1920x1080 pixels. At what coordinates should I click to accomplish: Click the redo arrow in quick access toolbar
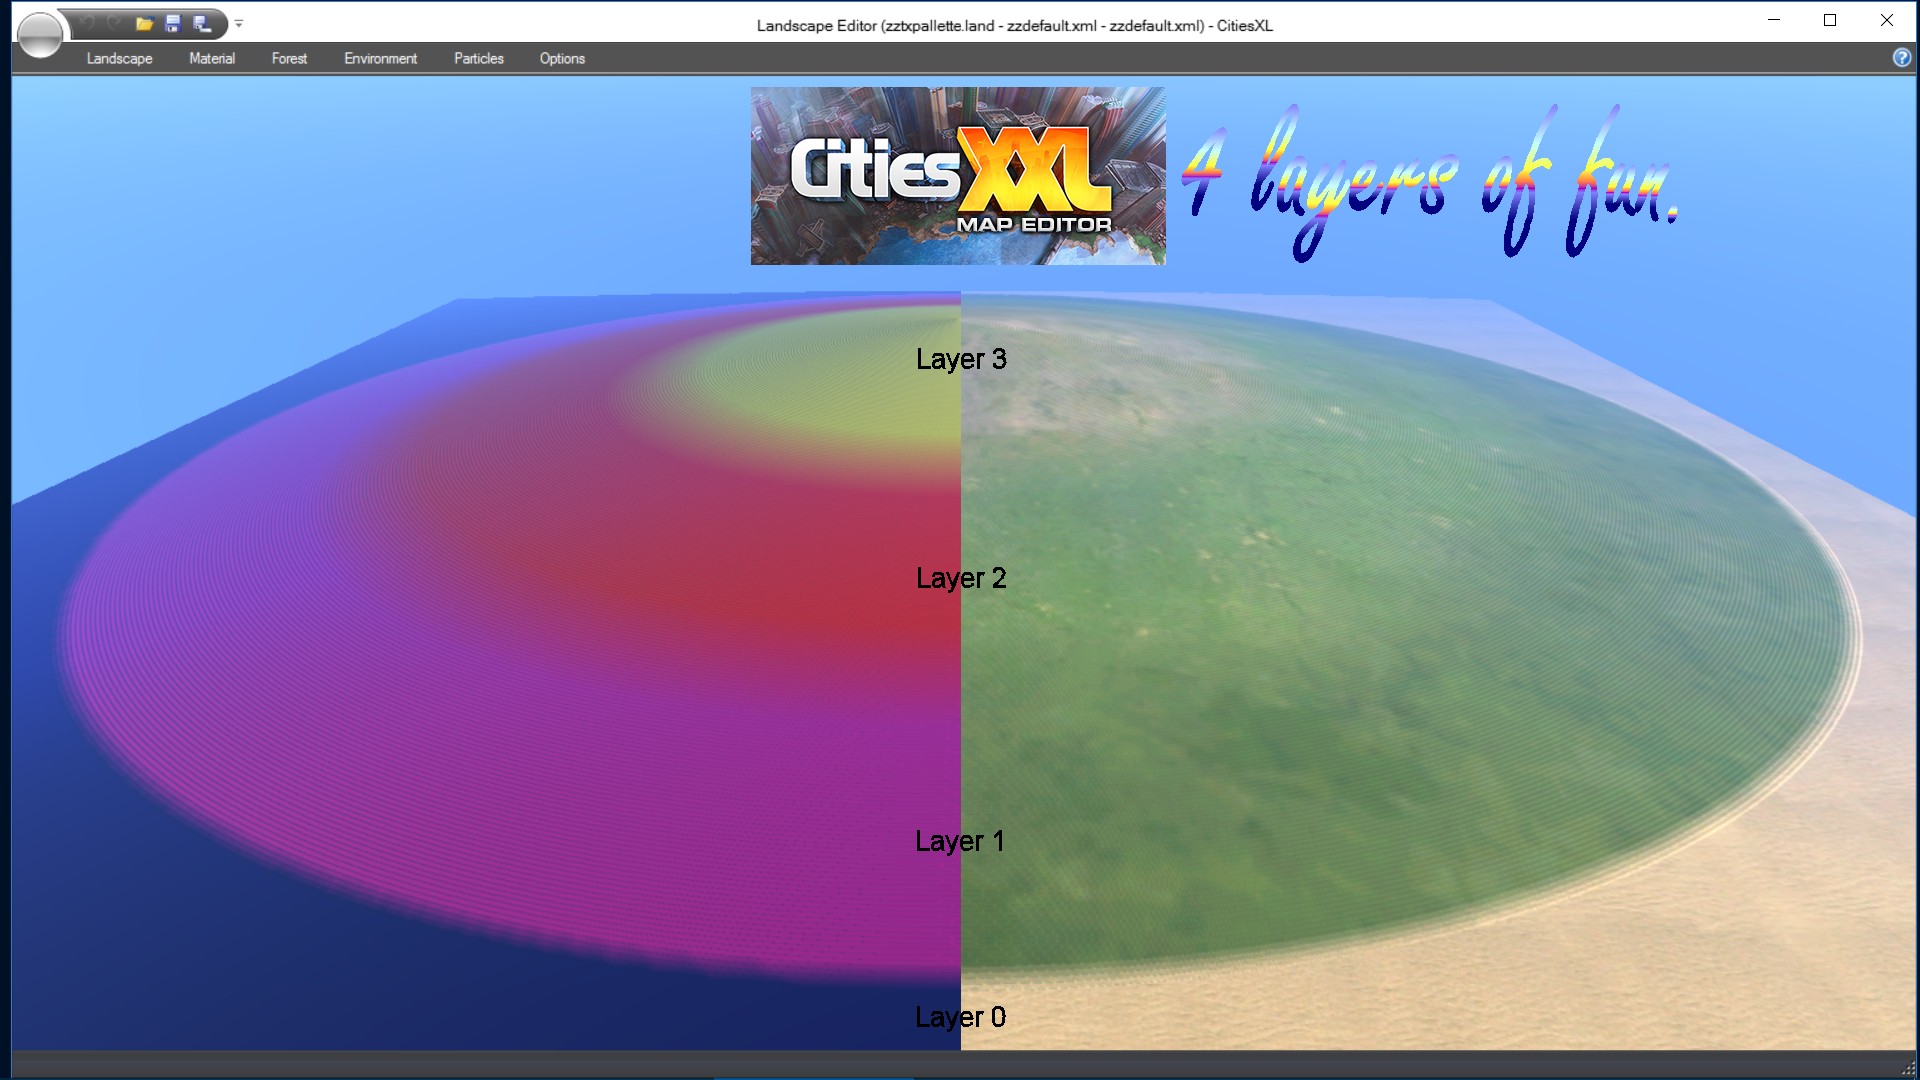coord(115,23)
